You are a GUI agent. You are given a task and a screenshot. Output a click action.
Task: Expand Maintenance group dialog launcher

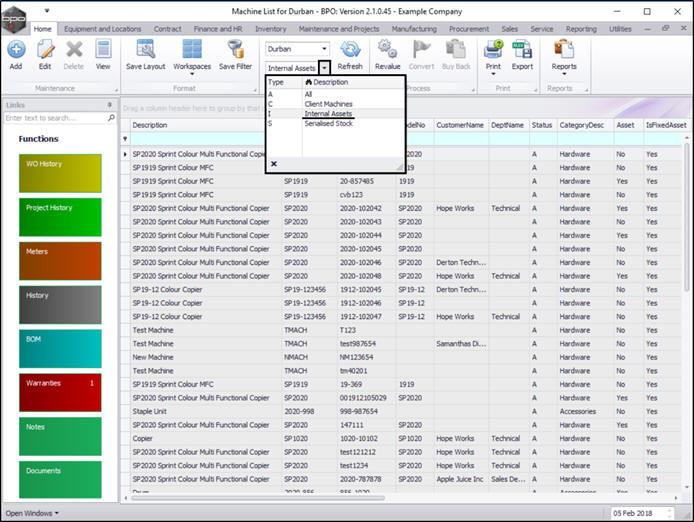pyautogui.click(x=116, y=90)
